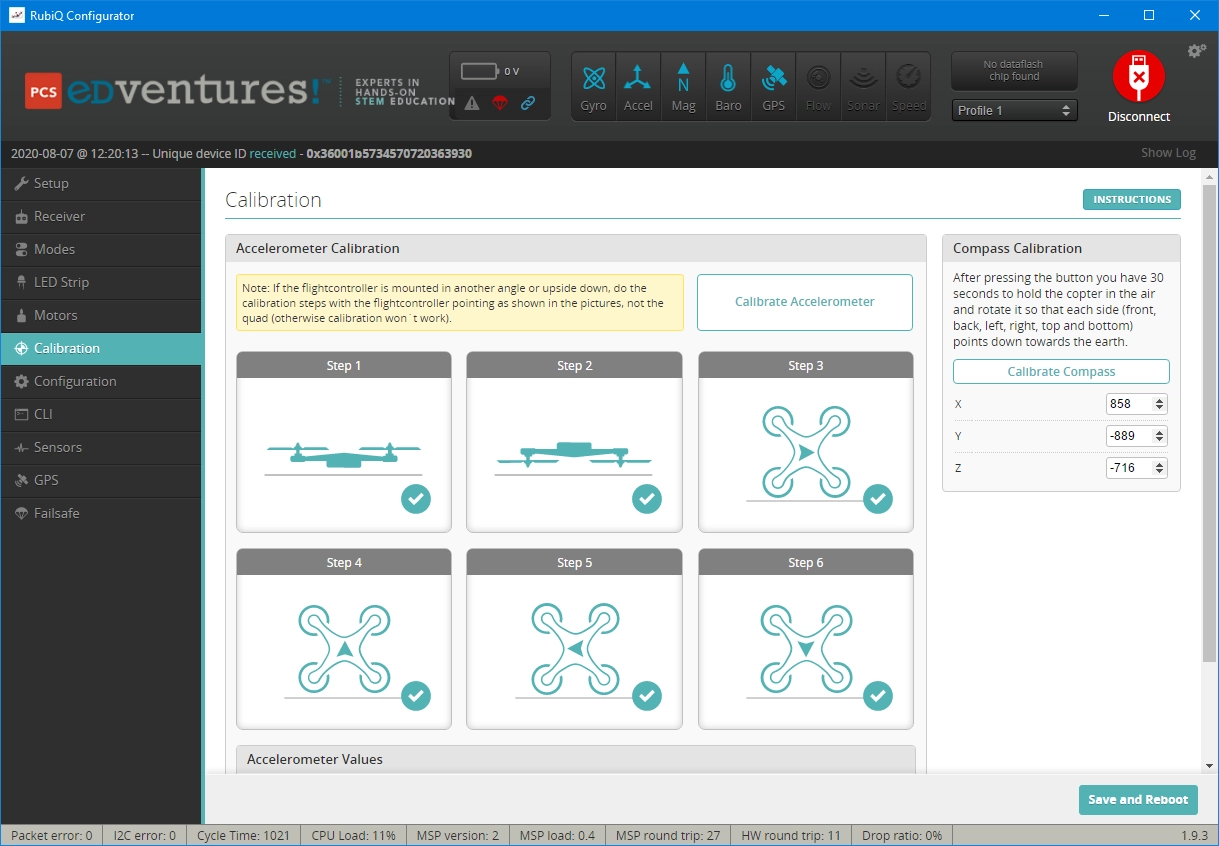Click the Baro thermometer sensor icon
Viewport: 1219px width, 846px height.
tap(728, 86)
